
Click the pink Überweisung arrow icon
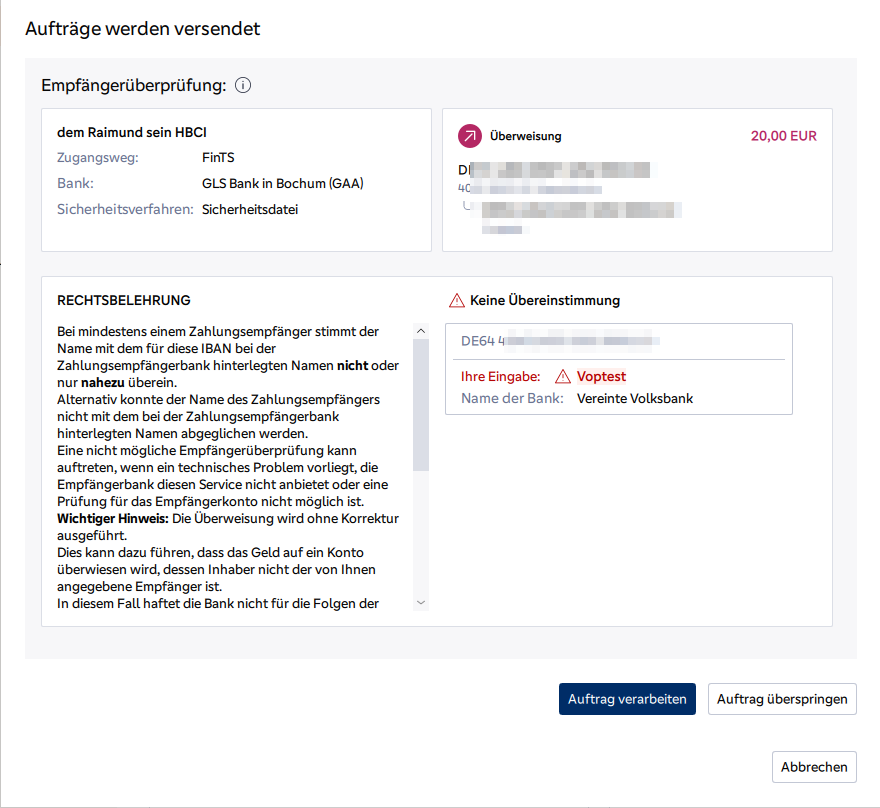click(x=470, y=136)
